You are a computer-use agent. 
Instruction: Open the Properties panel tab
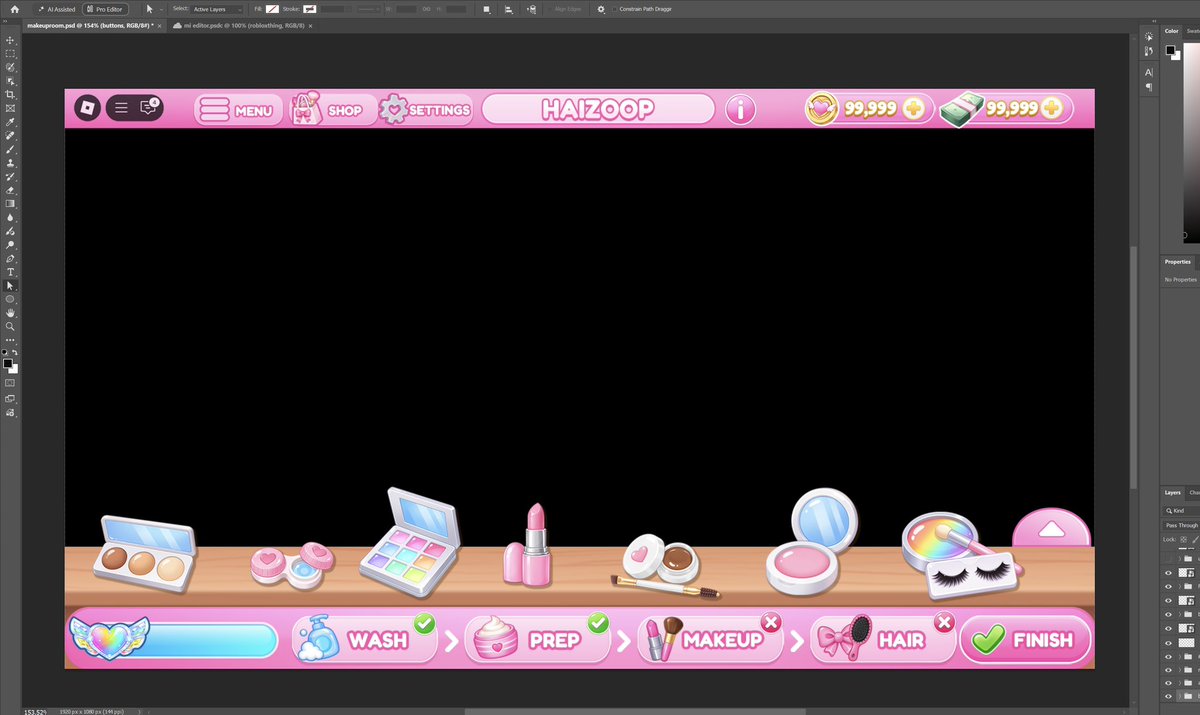point(1177,262)
